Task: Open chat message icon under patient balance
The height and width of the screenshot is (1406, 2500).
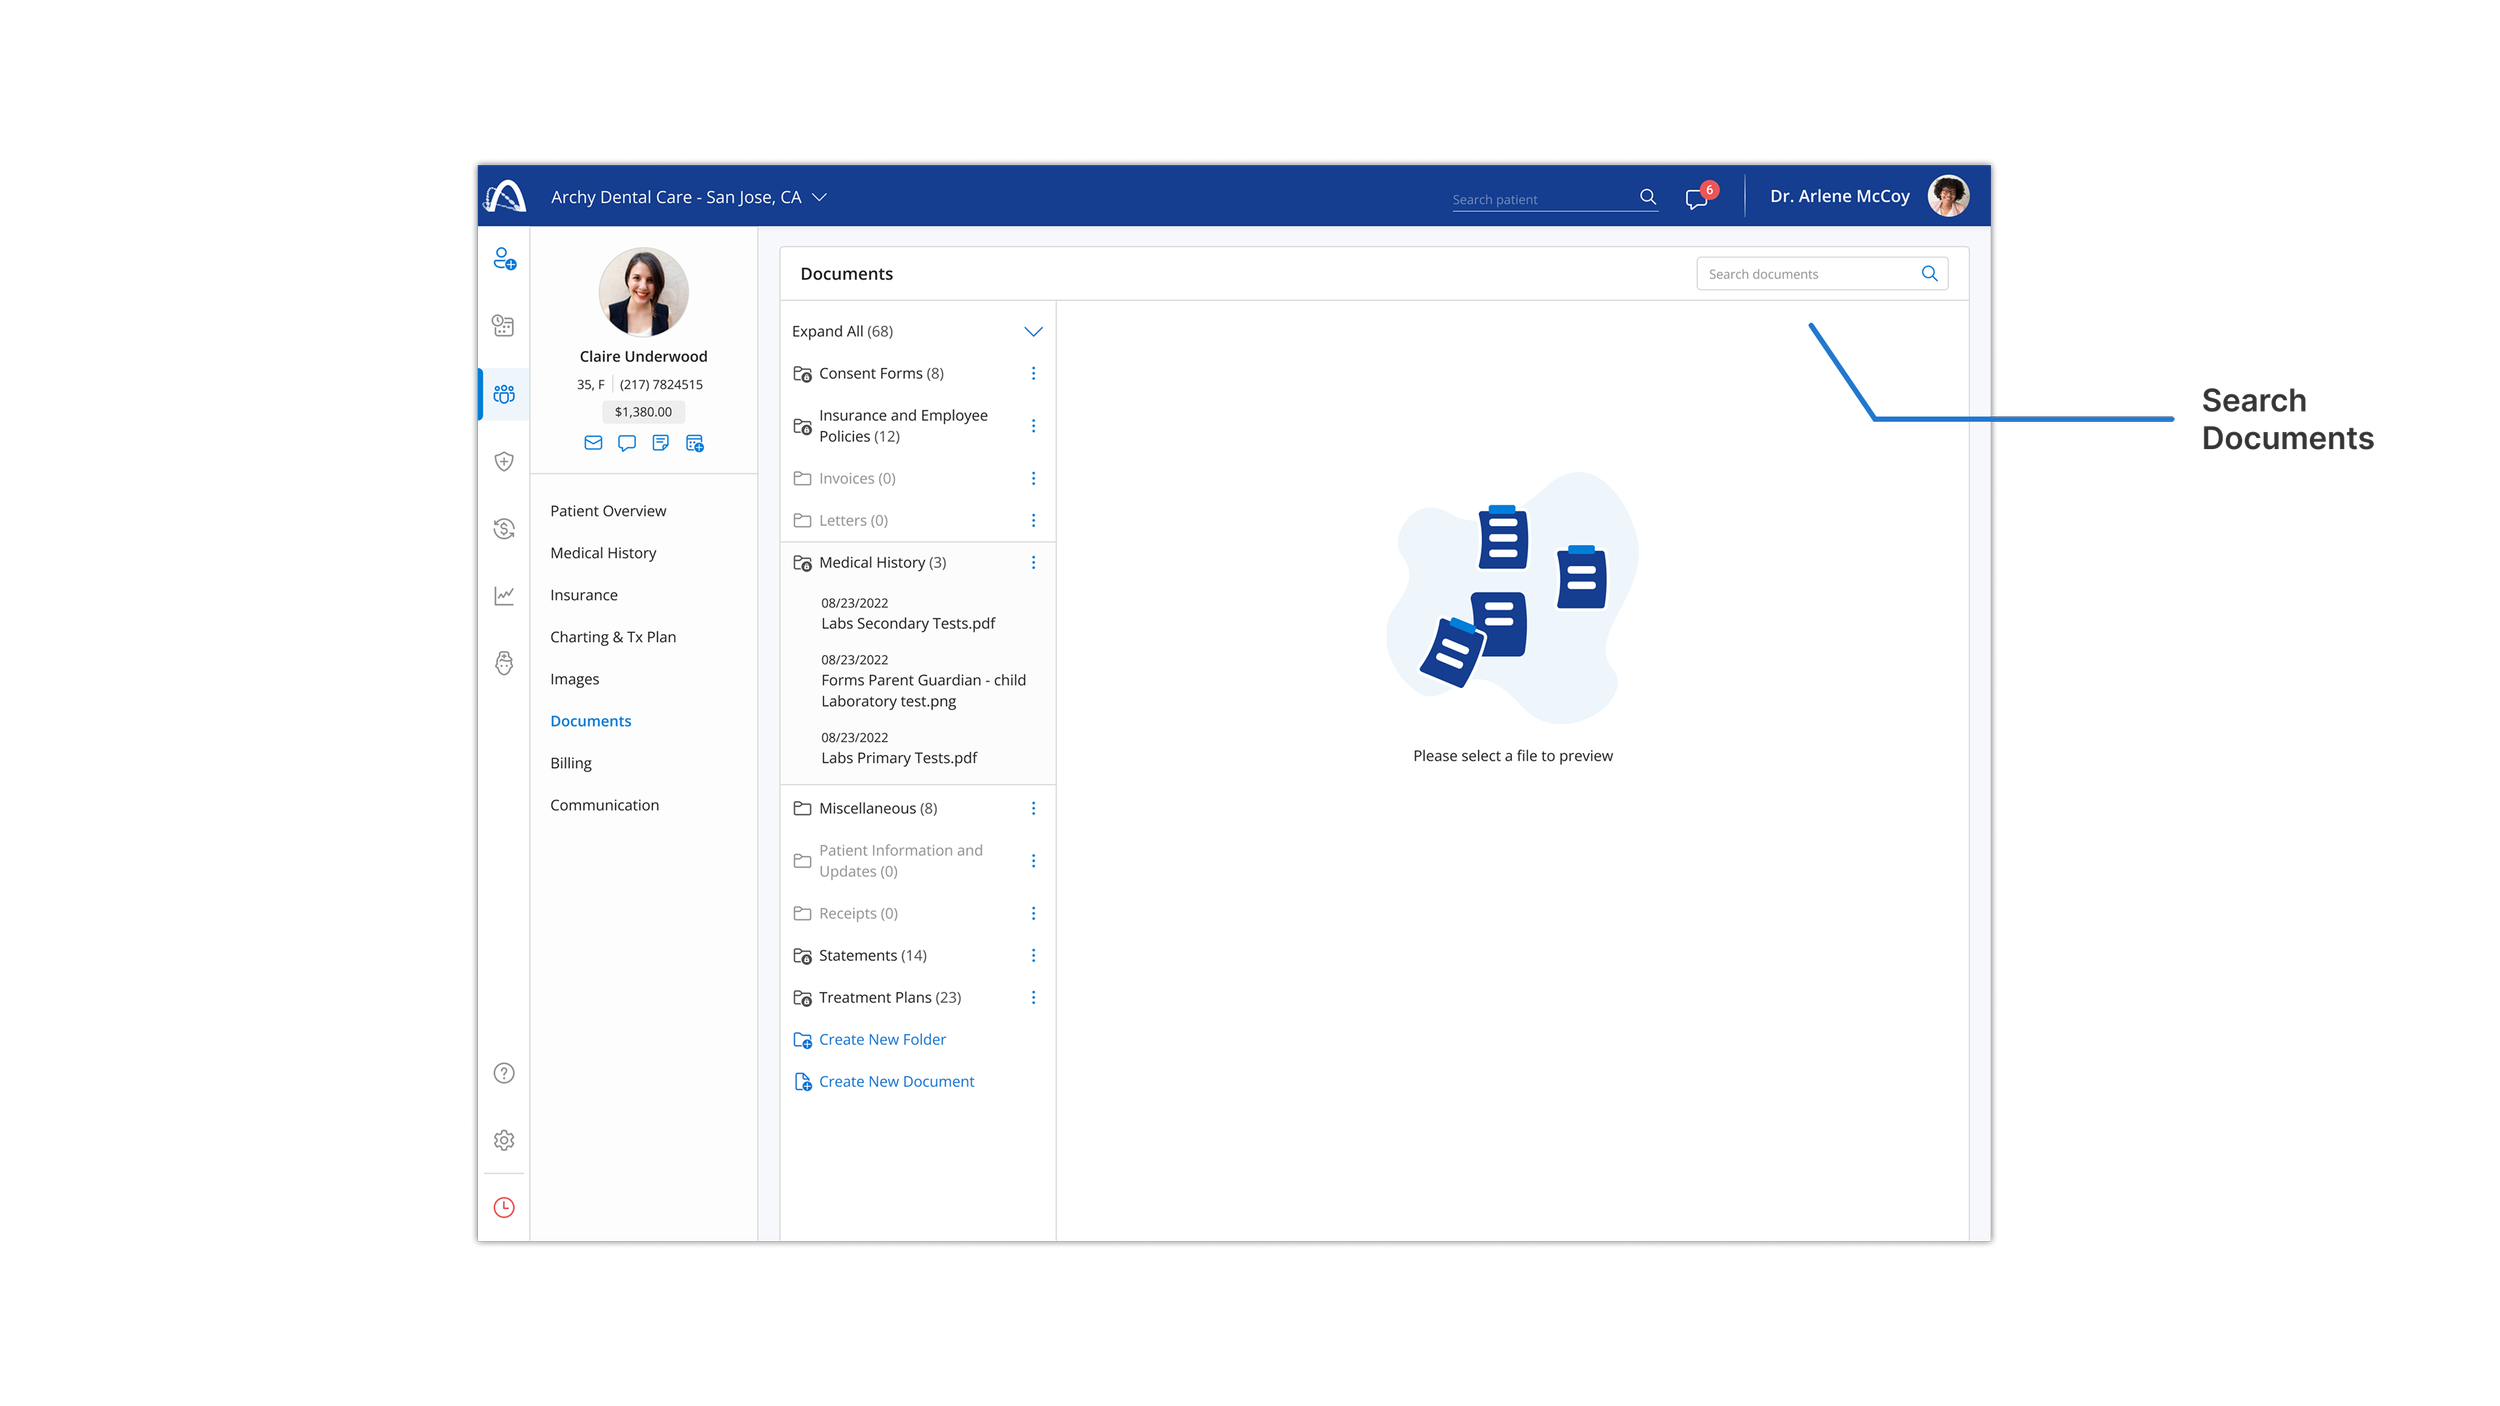Action: click(627, 443)
